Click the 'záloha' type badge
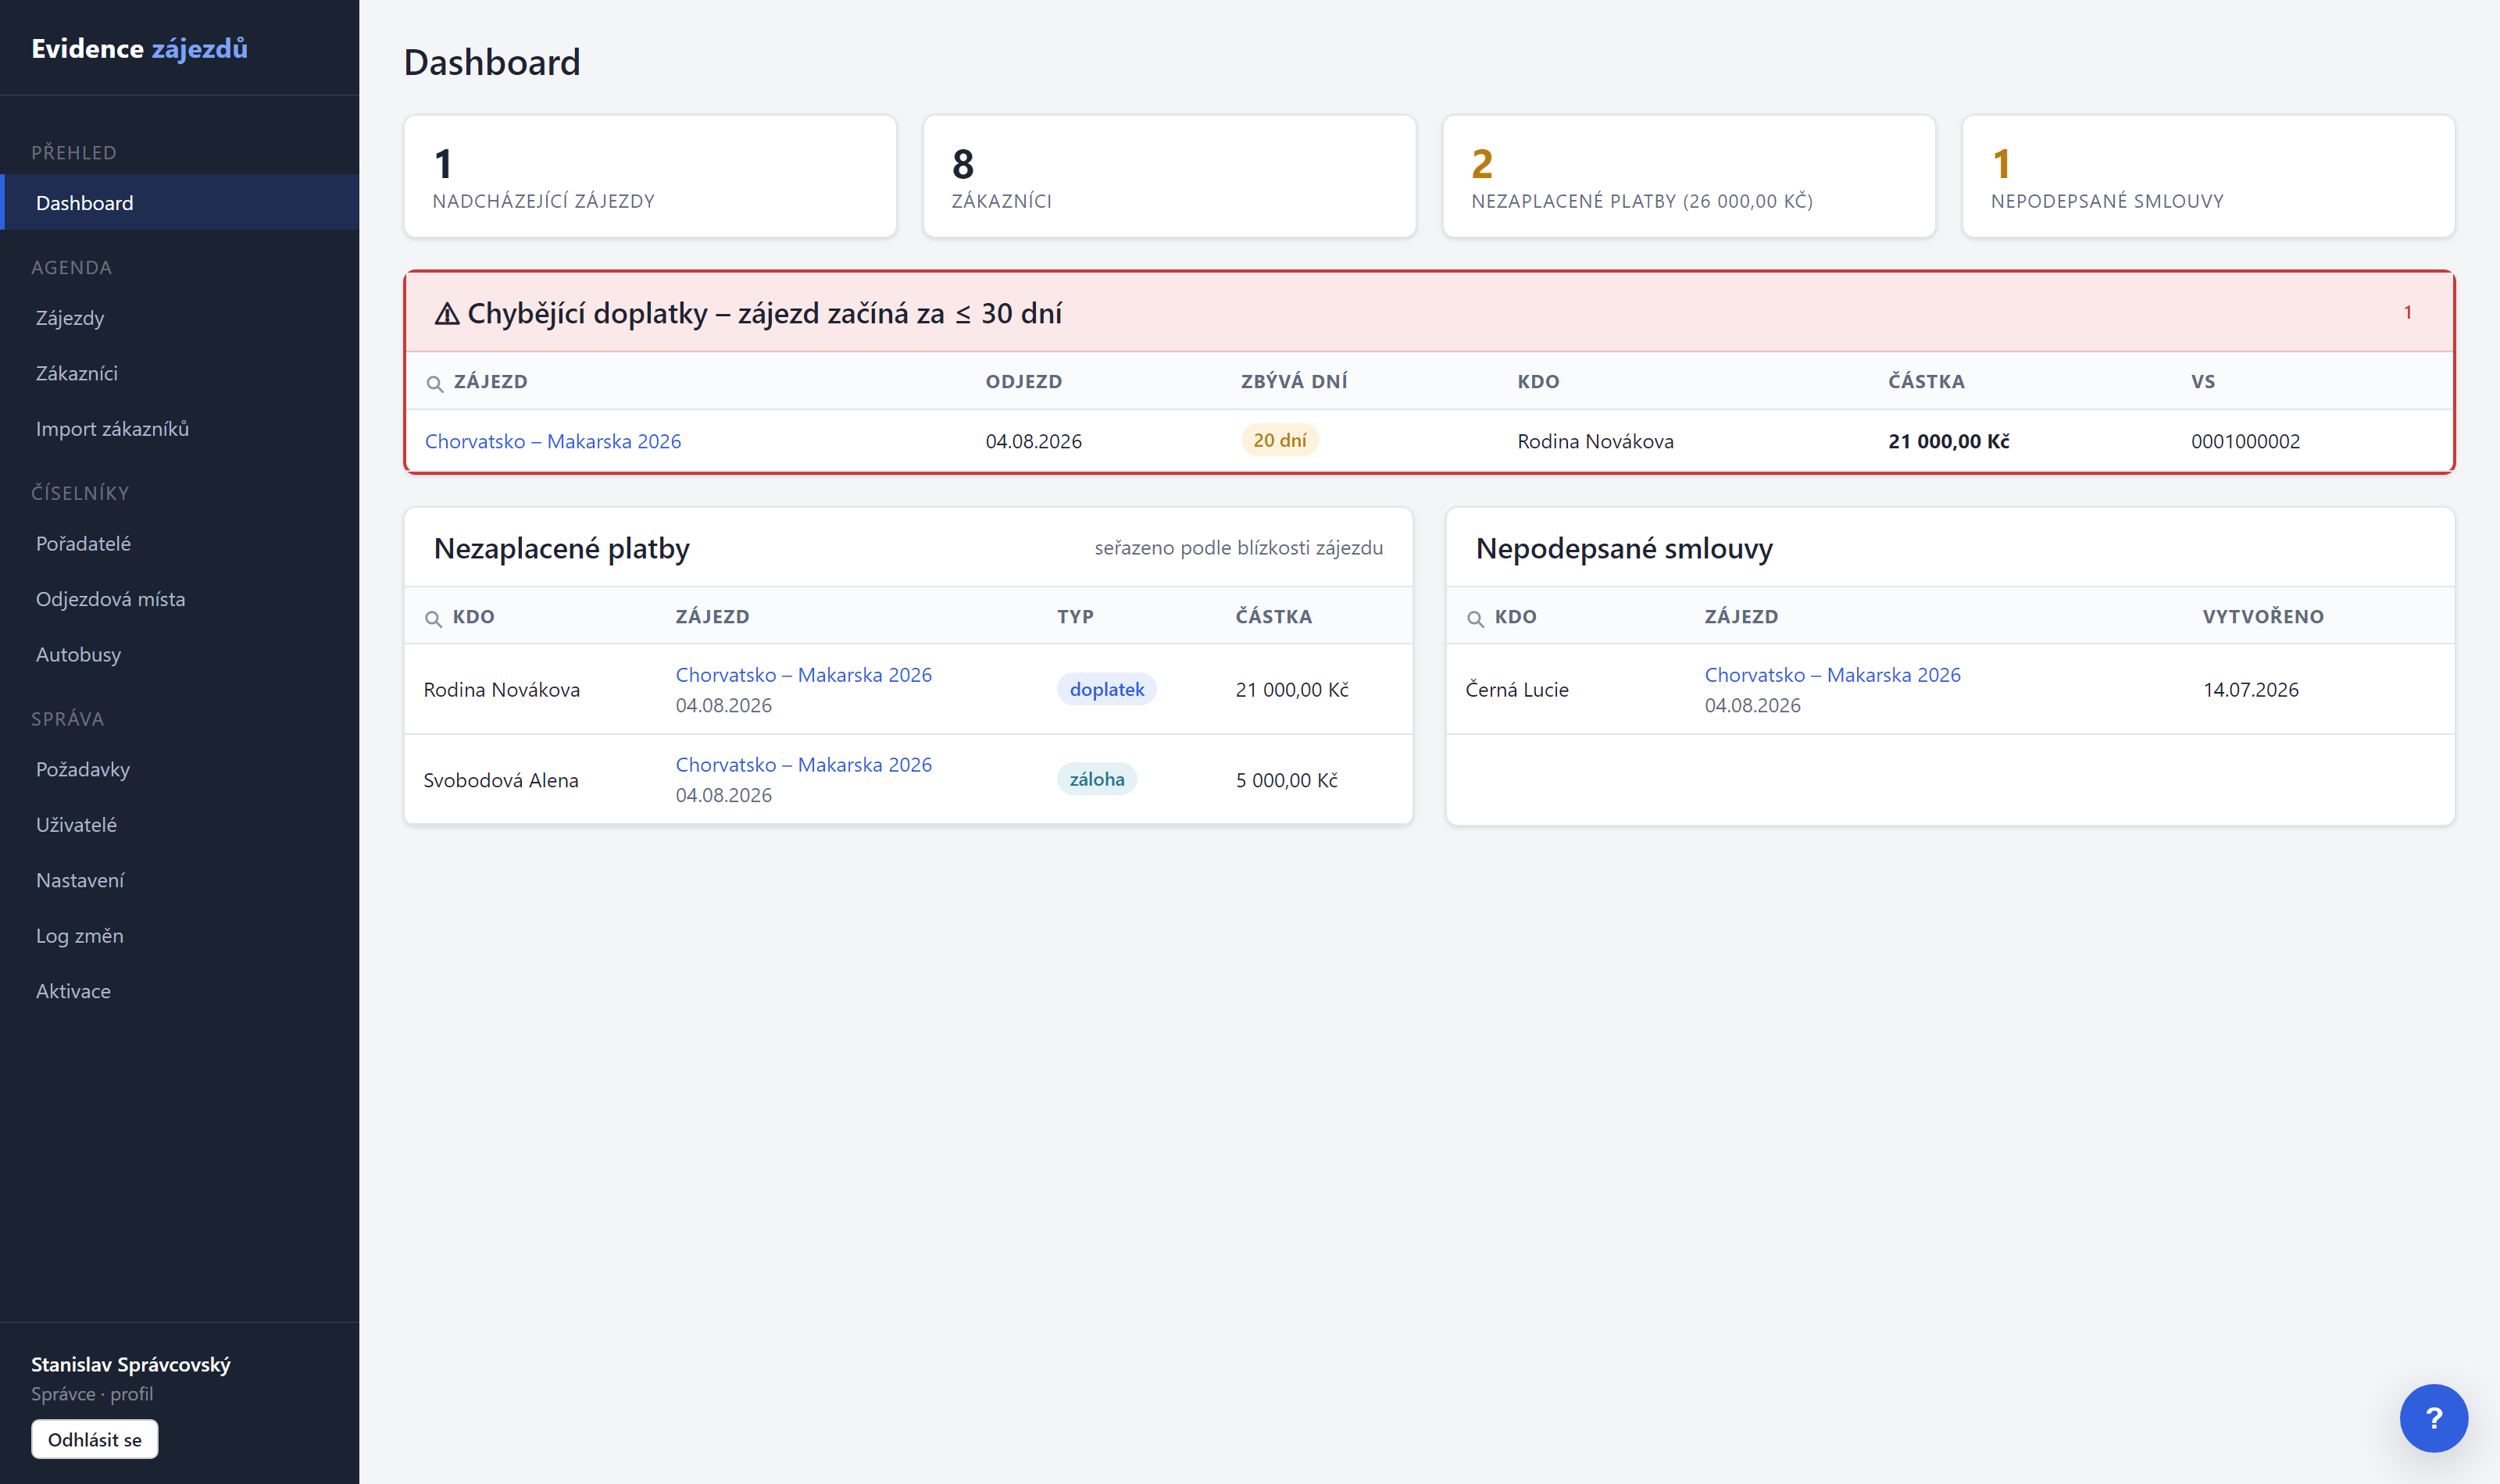The image size is (2500, 1484). [x=1097, y=779]
